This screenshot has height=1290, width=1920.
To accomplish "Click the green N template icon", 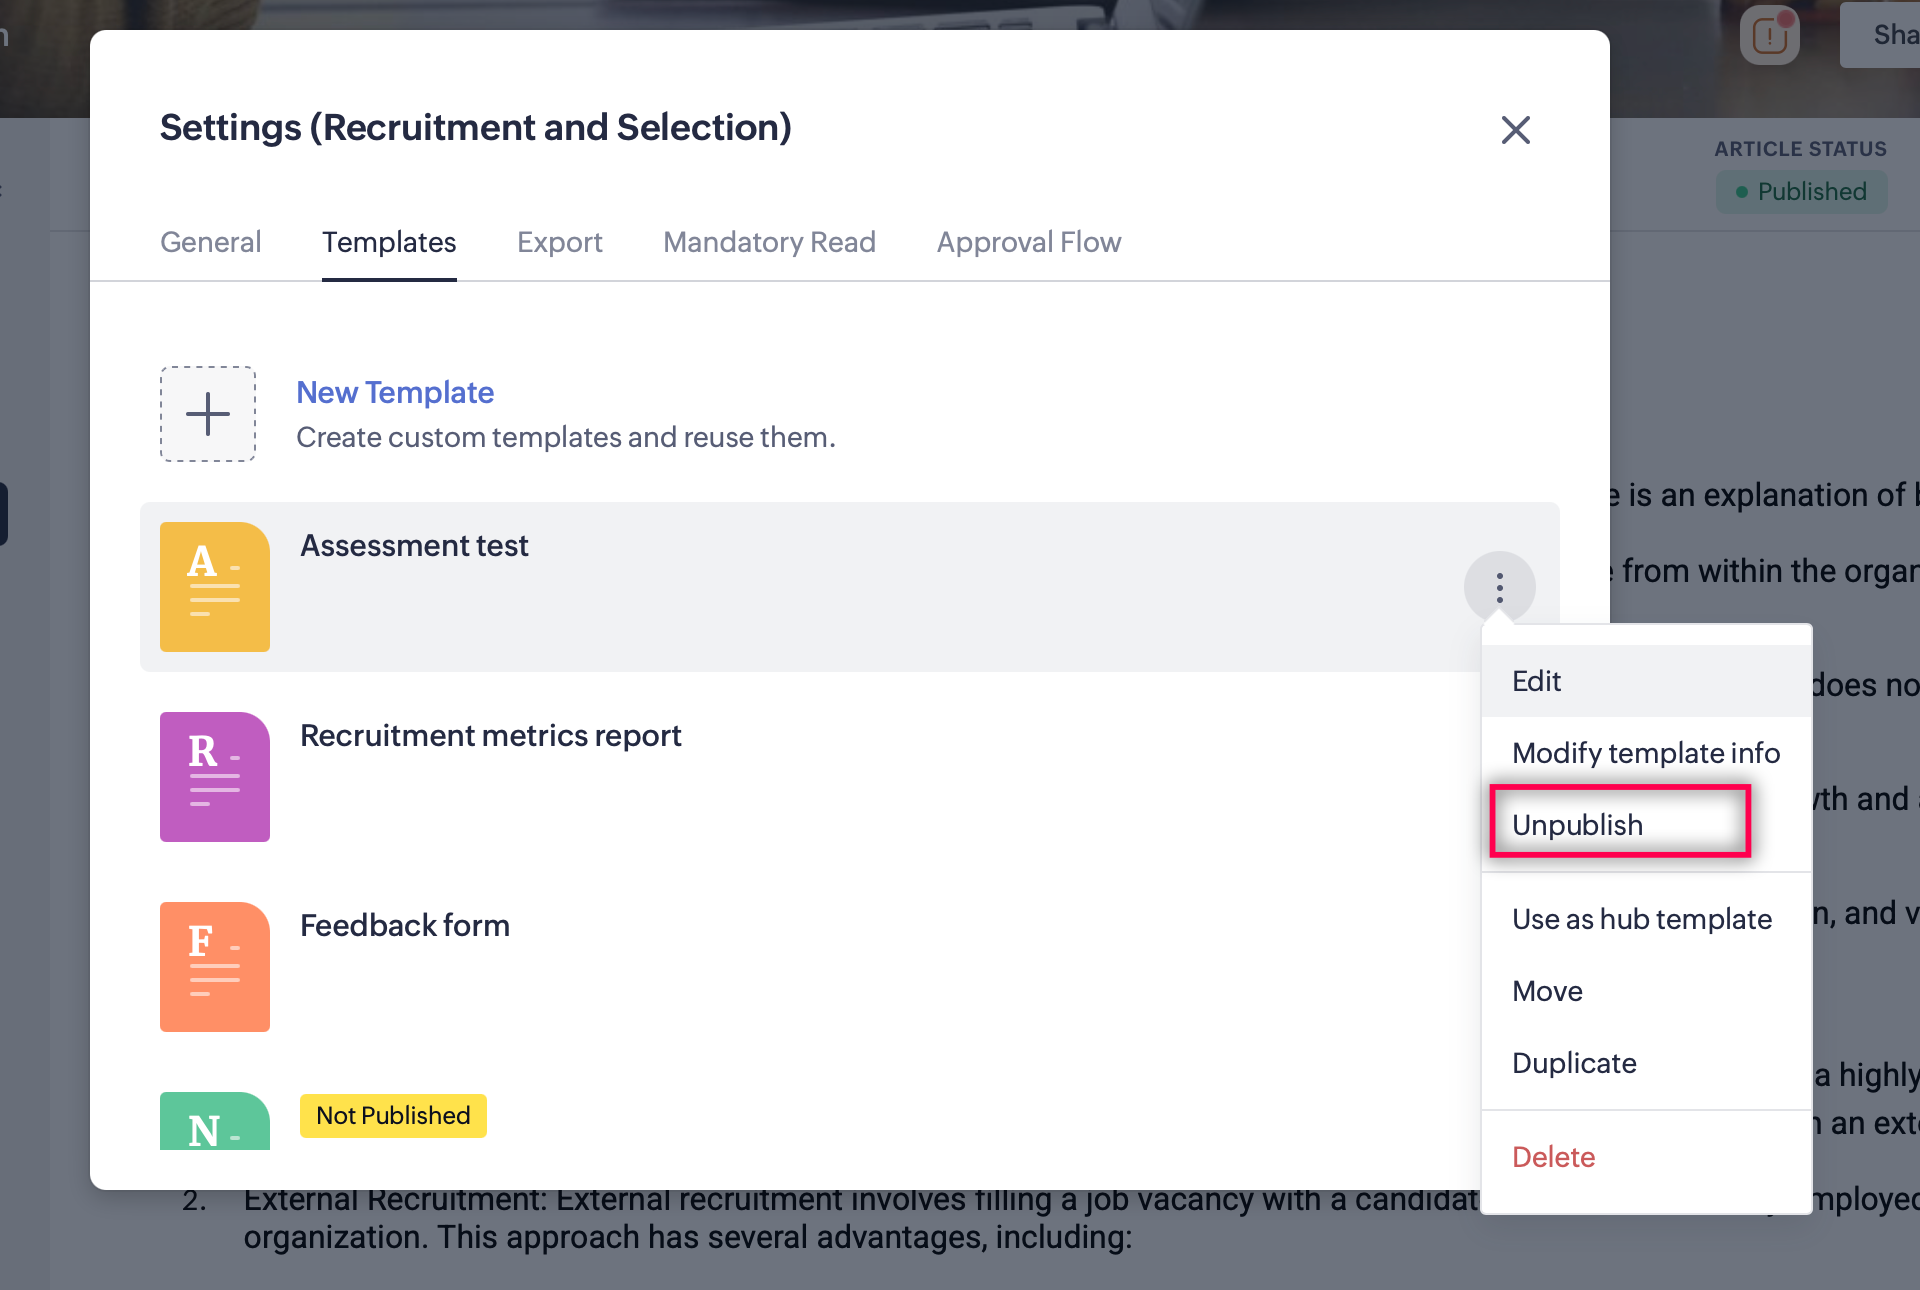I will click(x=215, y=1122).
